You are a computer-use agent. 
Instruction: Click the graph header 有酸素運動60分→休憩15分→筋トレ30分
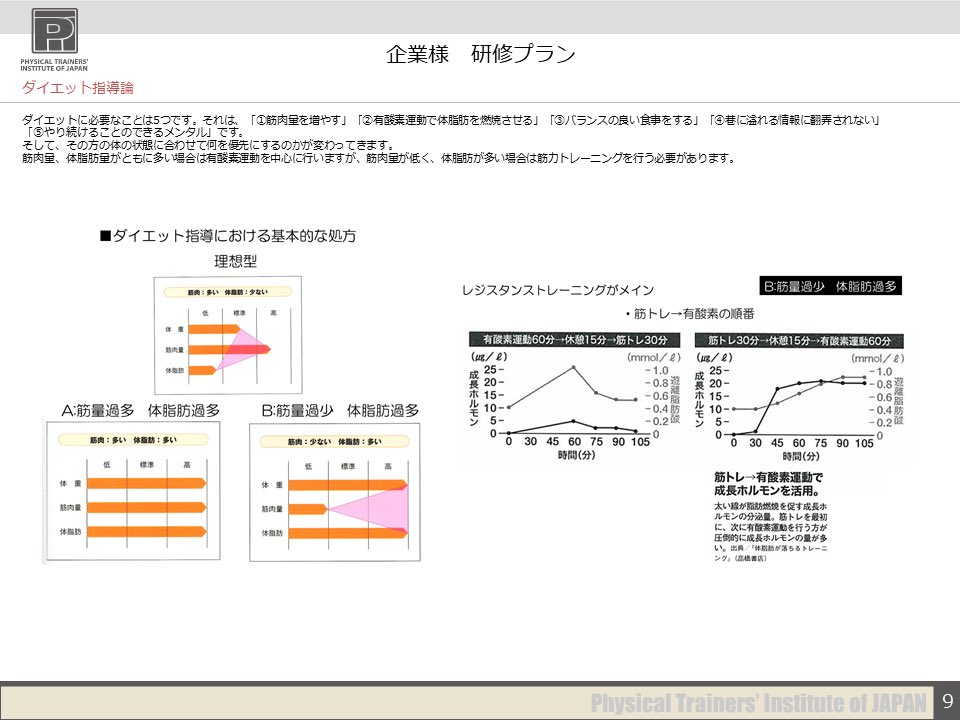coord(574,340)
